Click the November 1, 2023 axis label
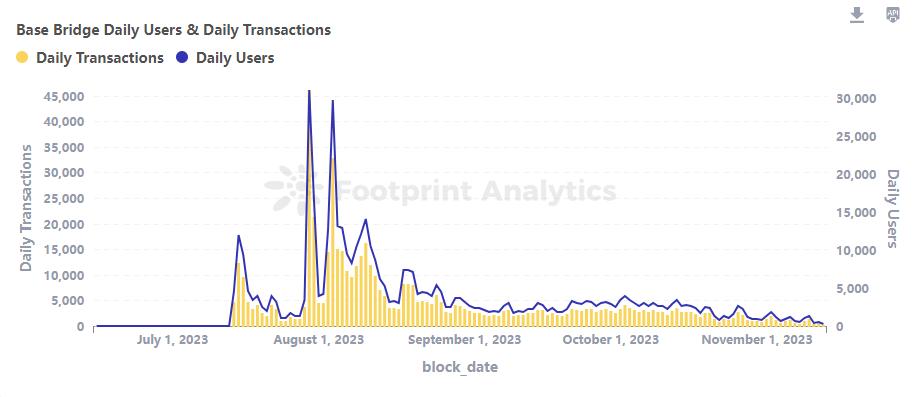918x397 pixels. click(757, 340)
